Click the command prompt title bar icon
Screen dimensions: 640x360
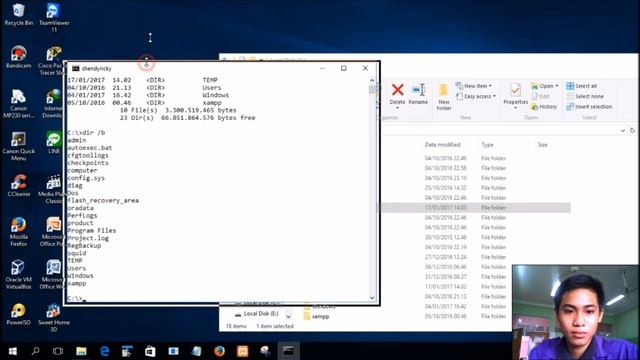point(76,68)
